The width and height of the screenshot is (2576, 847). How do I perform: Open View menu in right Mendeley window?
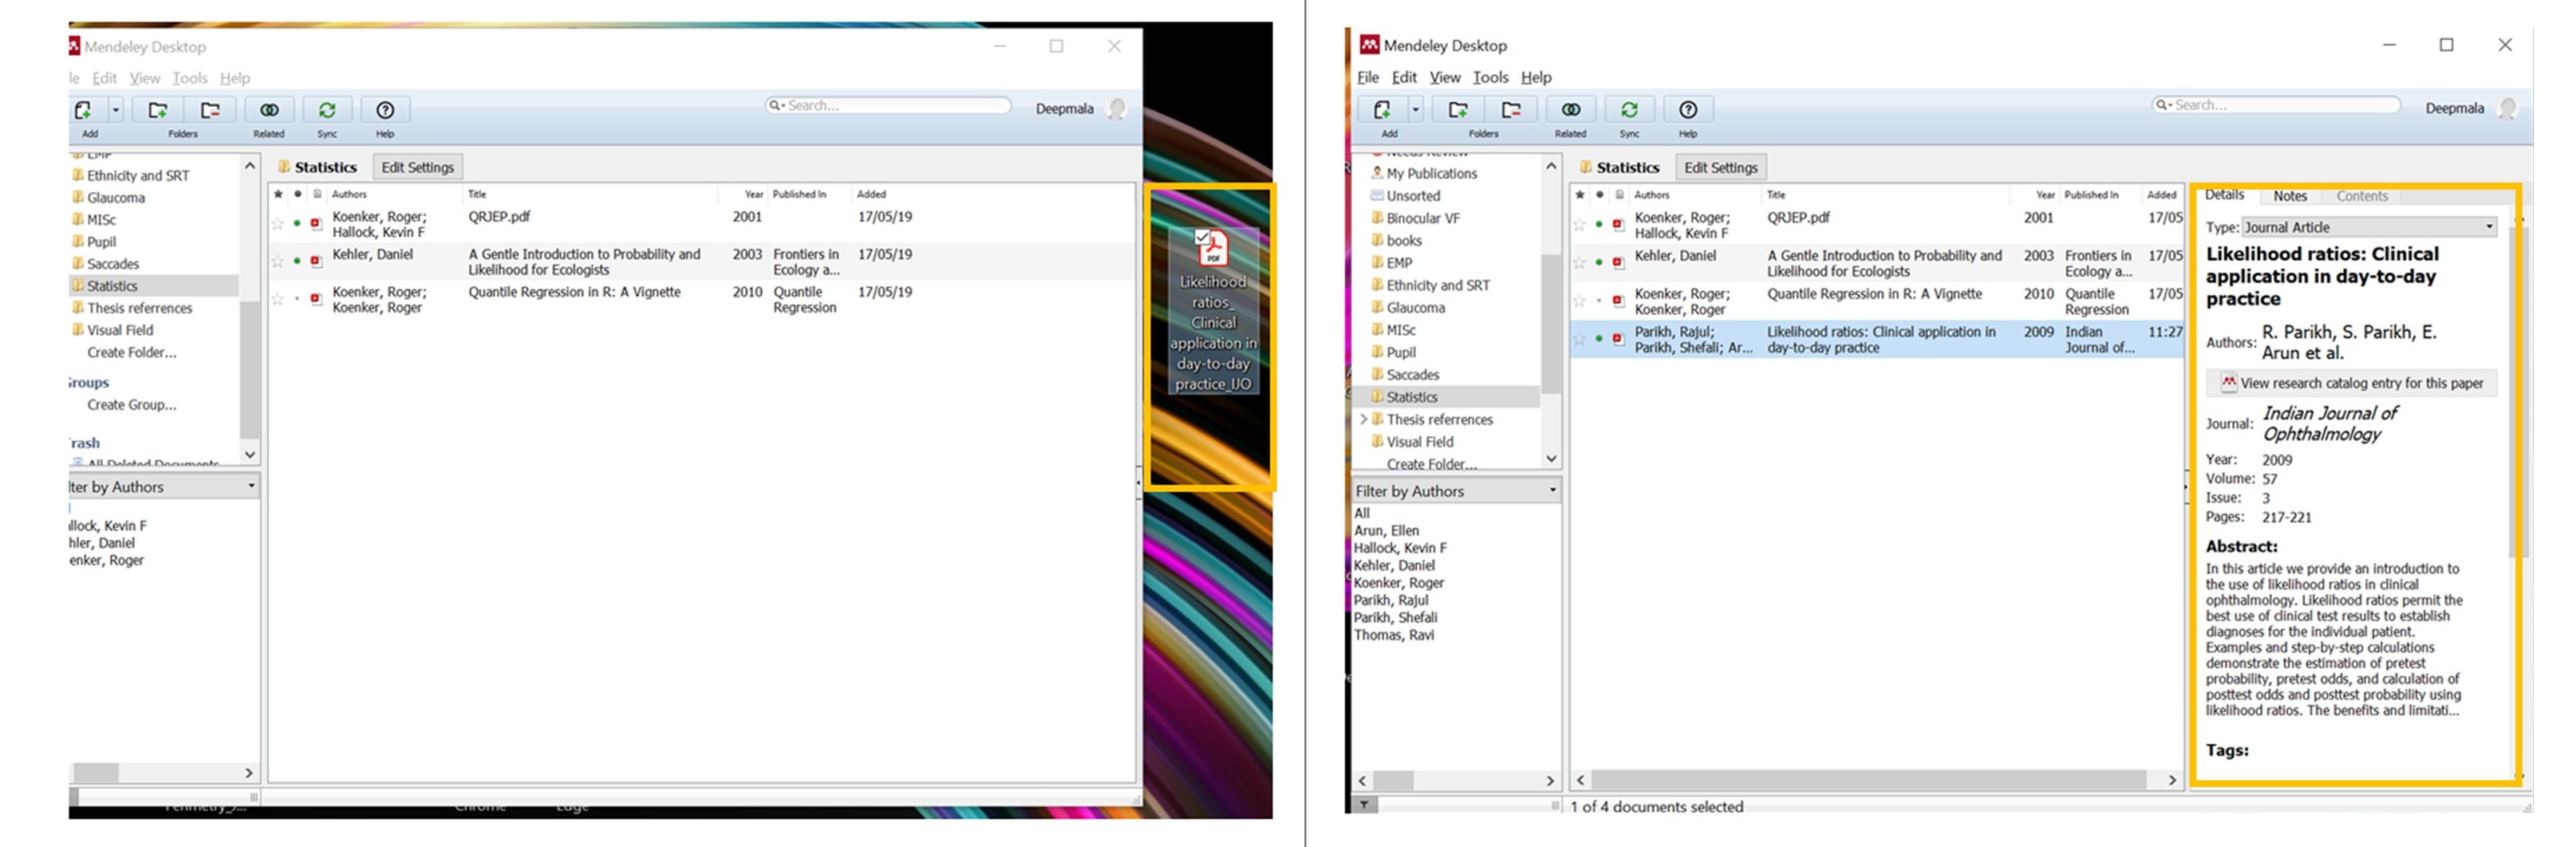pos(1444,77)
